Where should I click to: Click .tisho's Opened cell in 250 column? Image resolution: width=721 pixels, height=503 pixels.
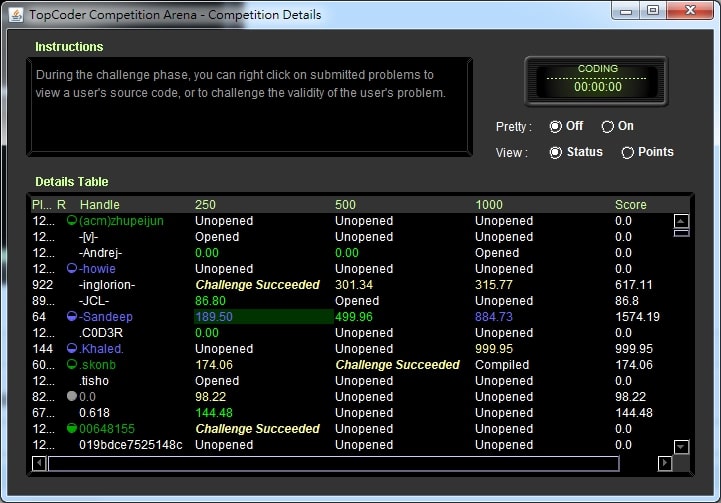[x=217, y=381]
